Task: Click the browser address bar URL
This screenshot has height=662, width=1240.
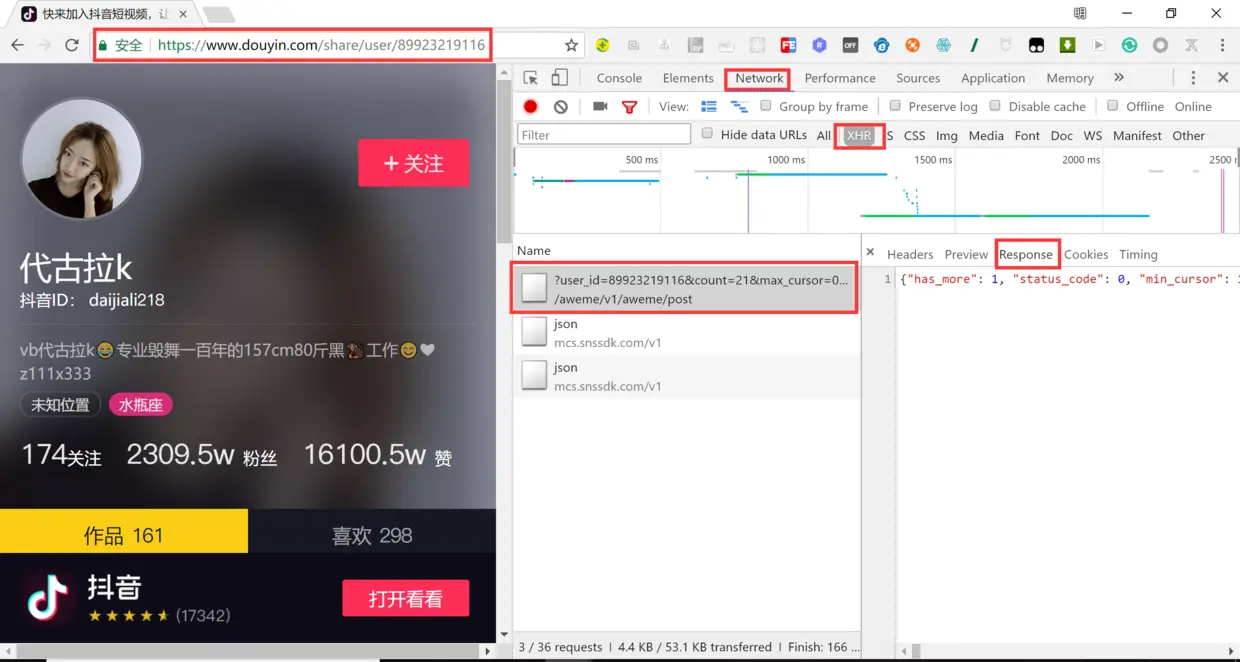Action: [321, 45]
